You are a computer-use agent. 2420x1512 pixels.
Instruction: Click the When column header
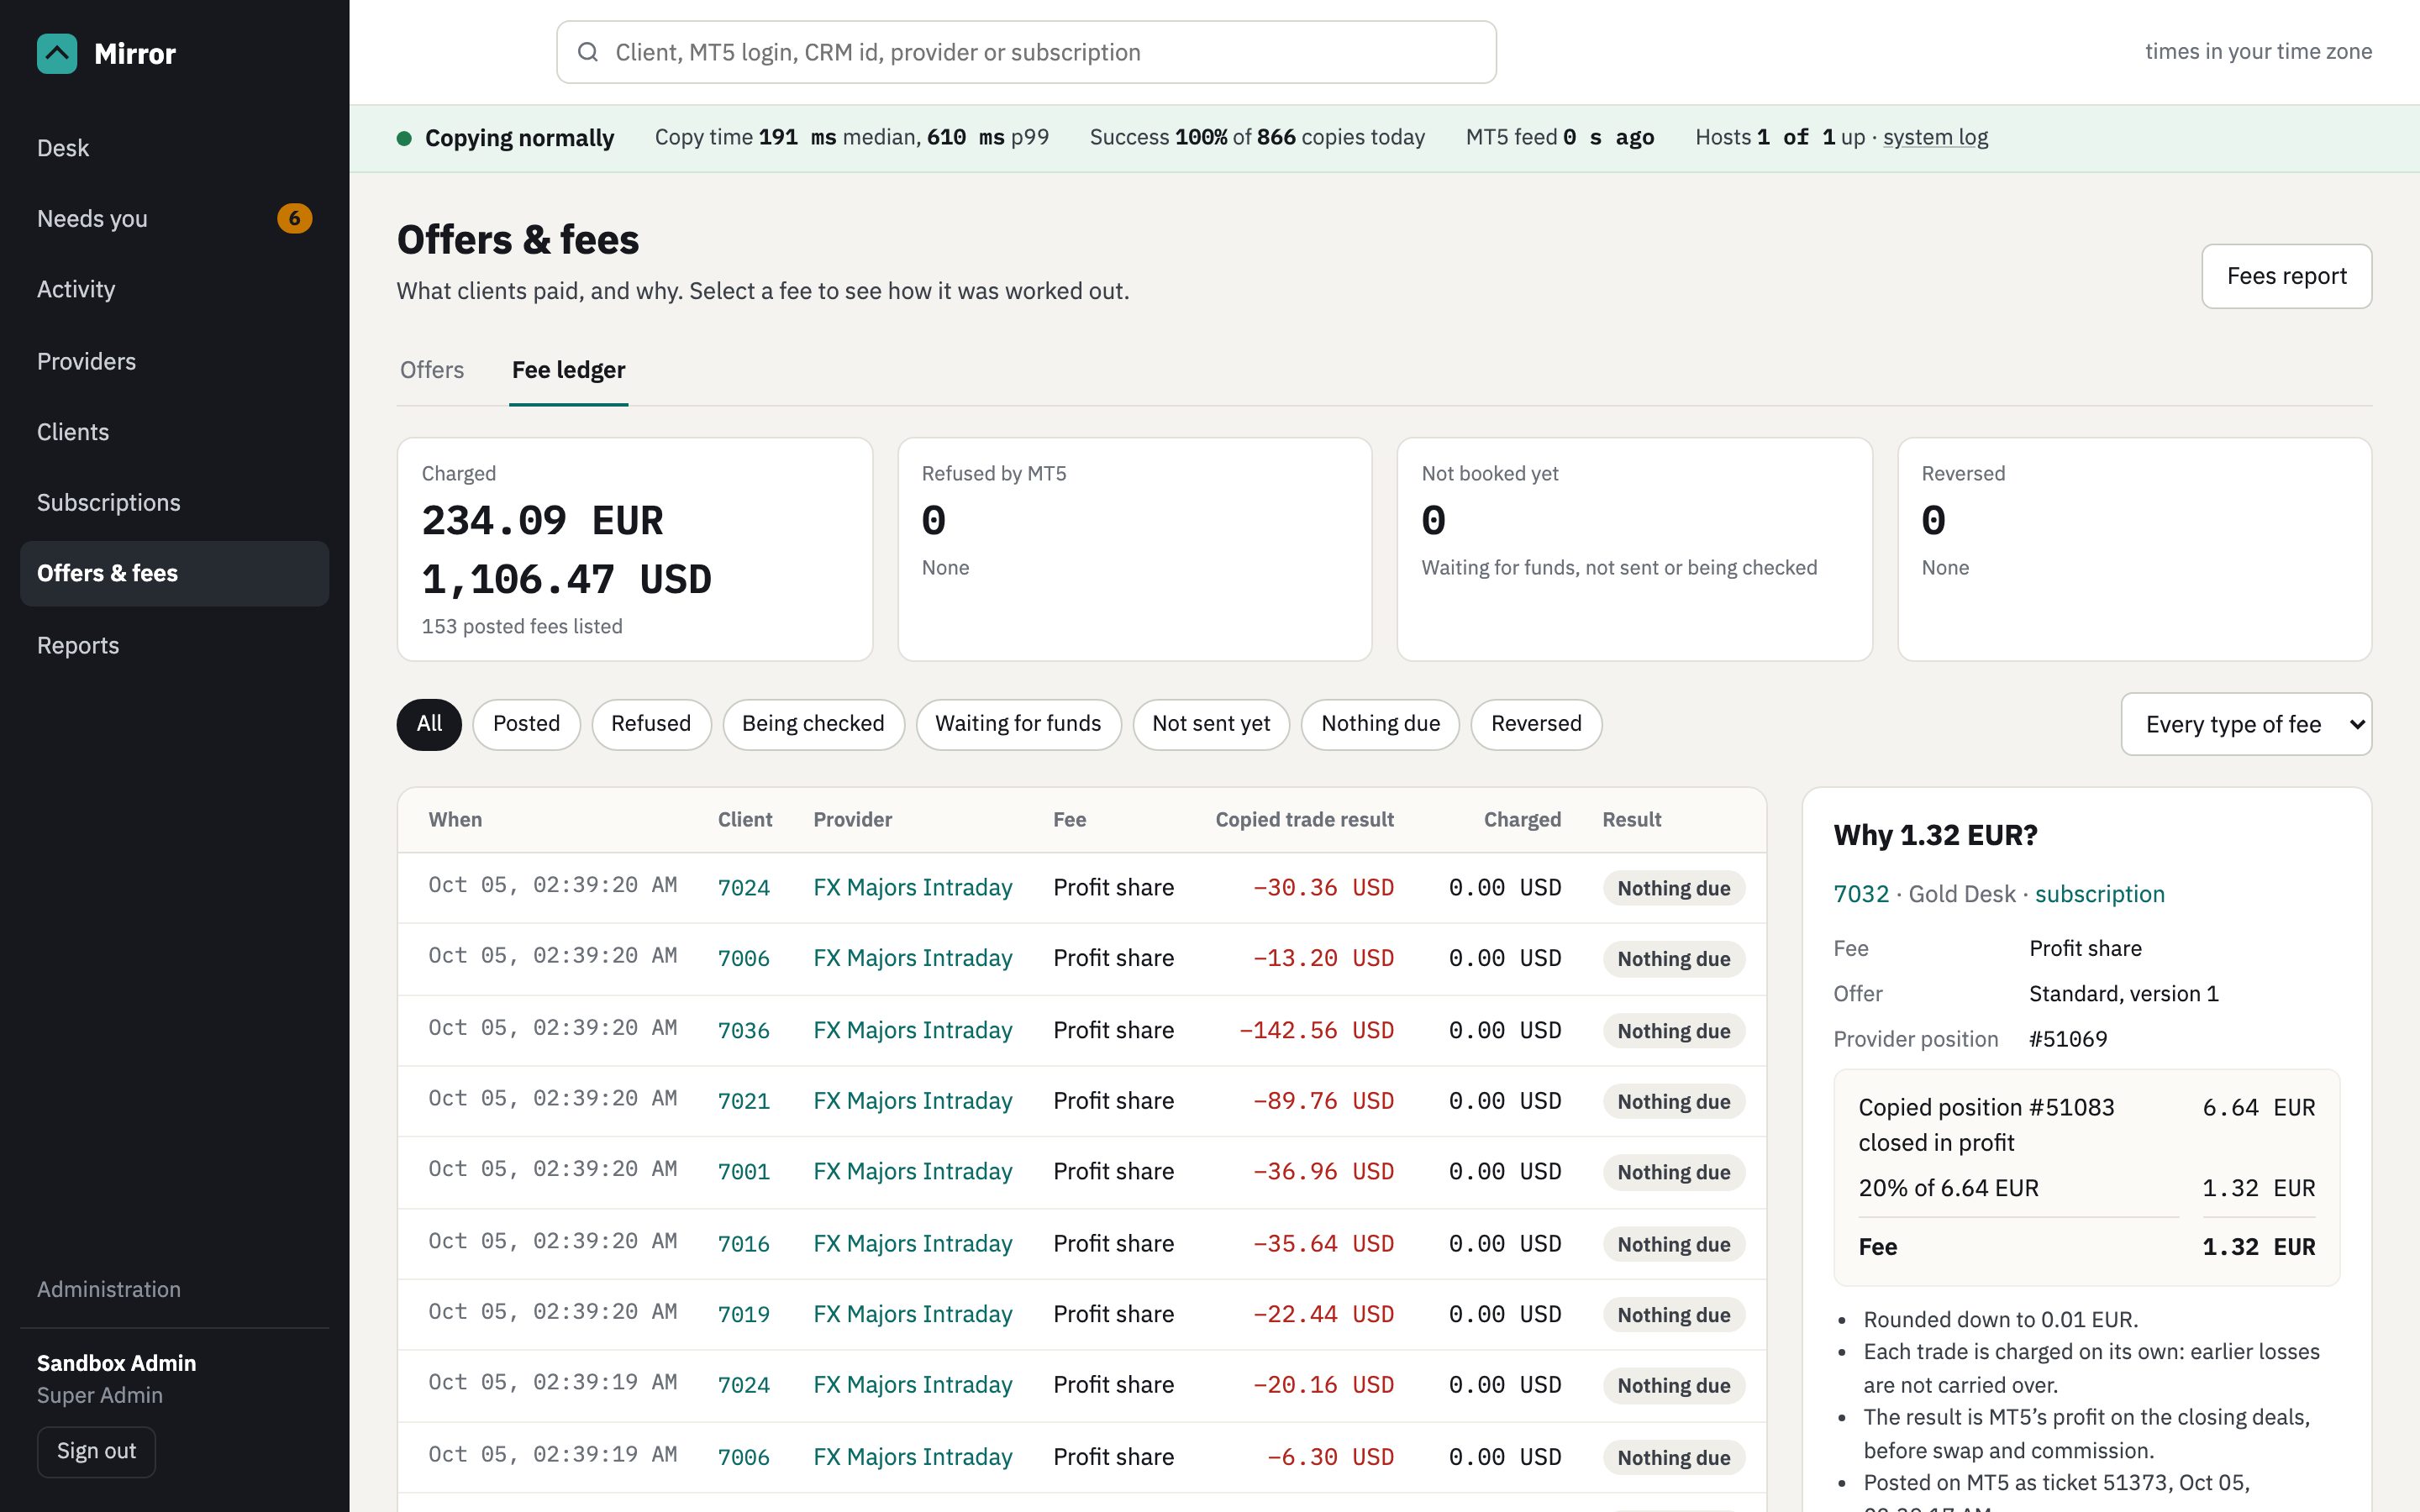click(455, 820)
